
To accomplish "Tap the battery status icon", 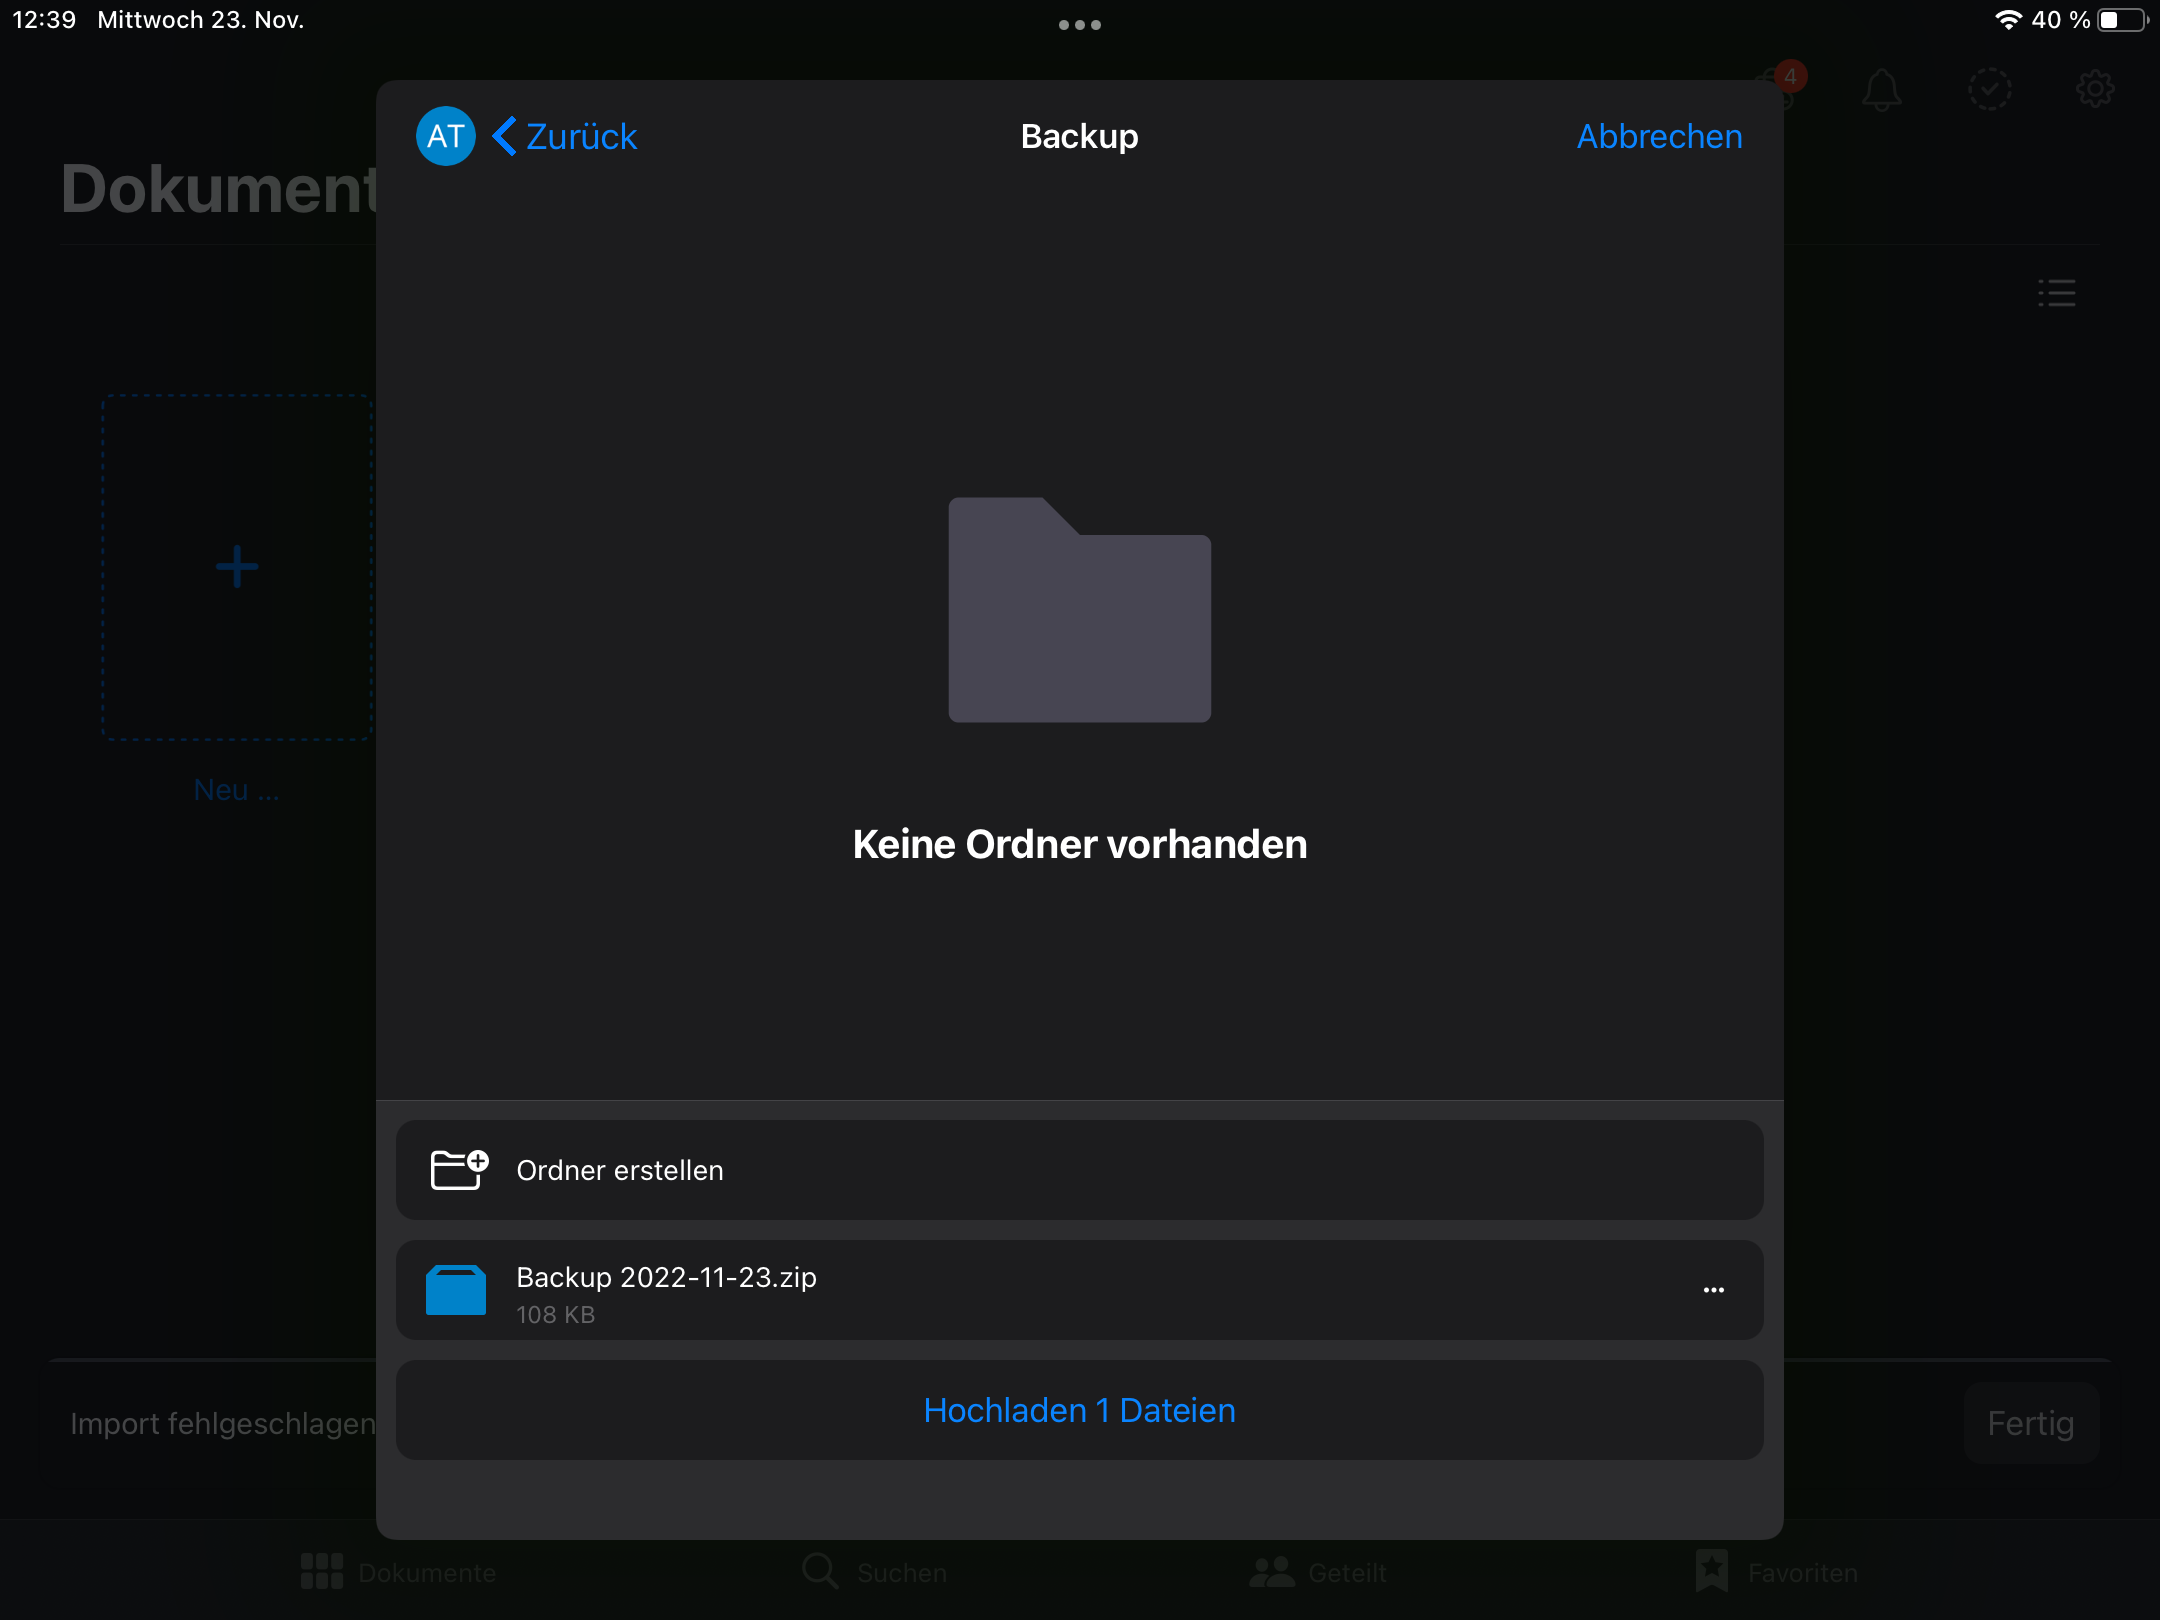I will click(x=2122, y=20).
